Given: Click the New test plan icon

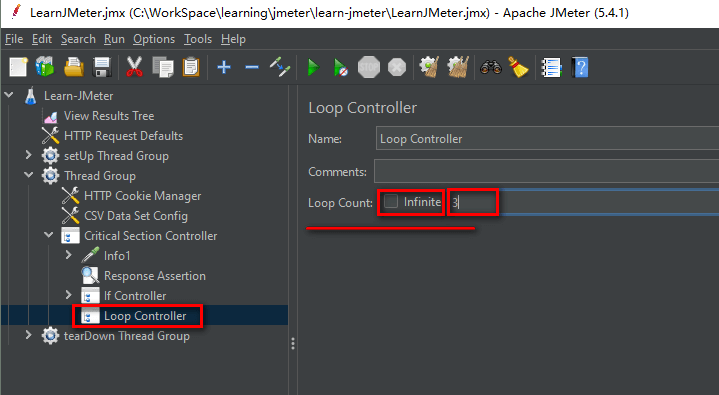Looking at the screenshot, I should pos(18,67).
